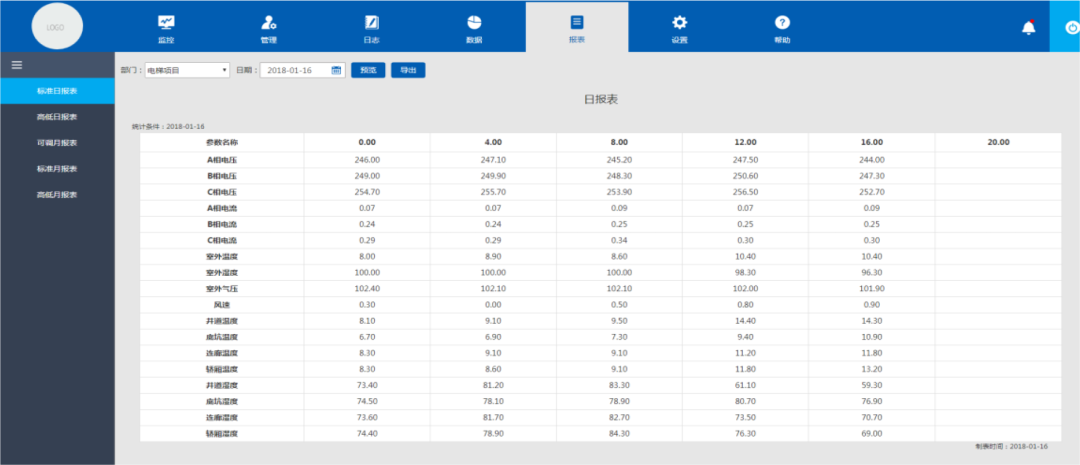Image resolution: width=1080 pixels, height=465 pixels.
Task: Open 高低日报表 in the sidebar
Action: click(57, 117)
